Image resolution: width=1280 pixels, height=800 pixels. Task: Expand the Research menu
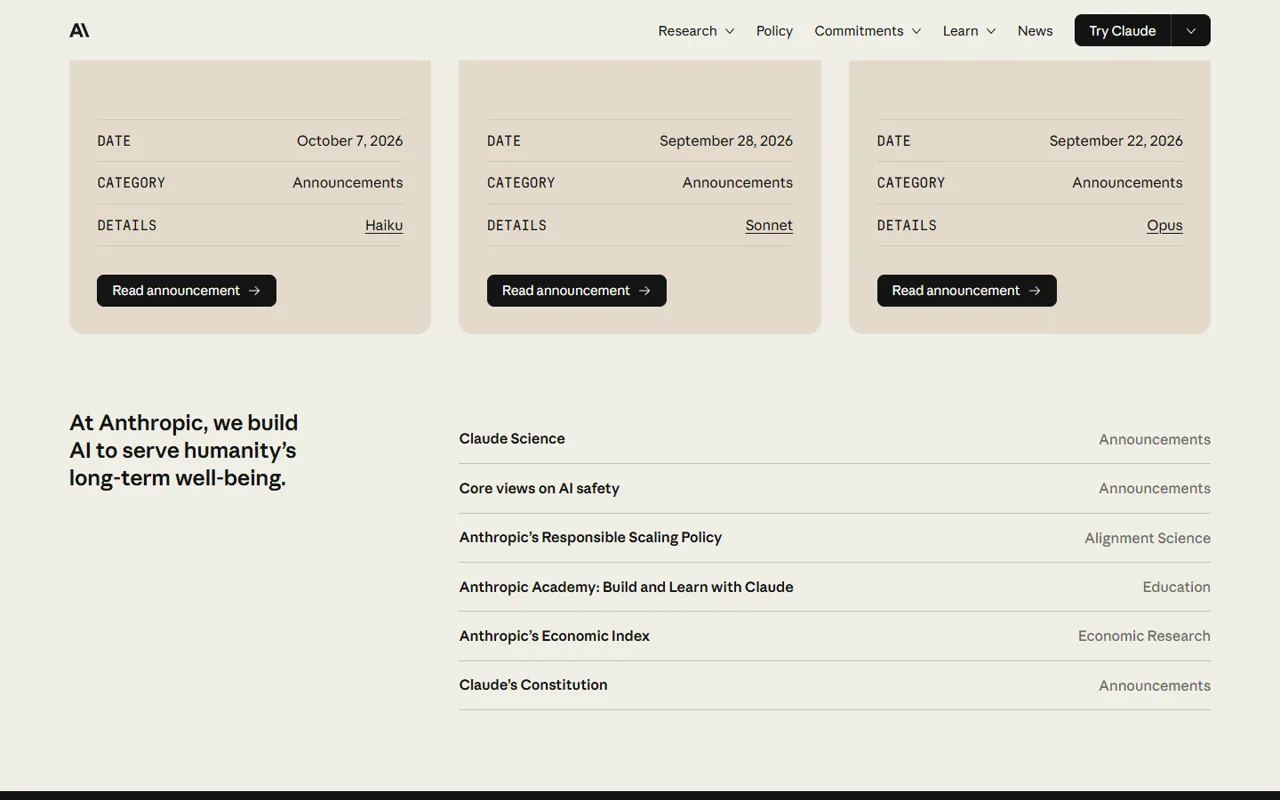696,31
